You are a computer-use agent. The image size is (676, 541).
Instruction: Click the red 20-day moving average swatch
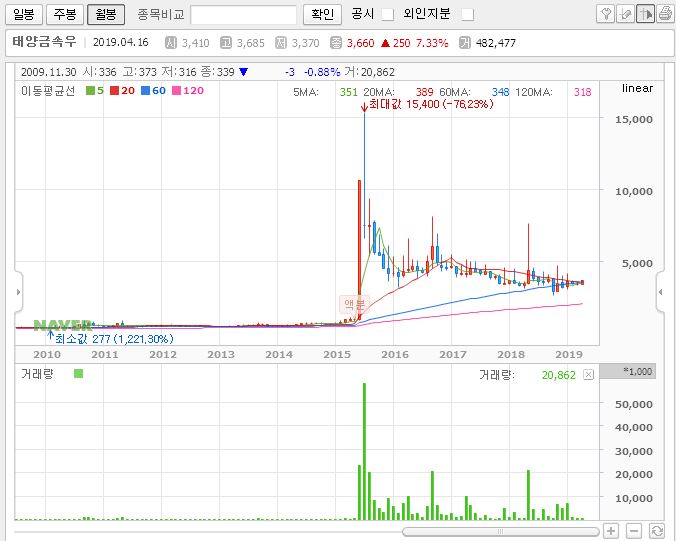tap(114, 91)
